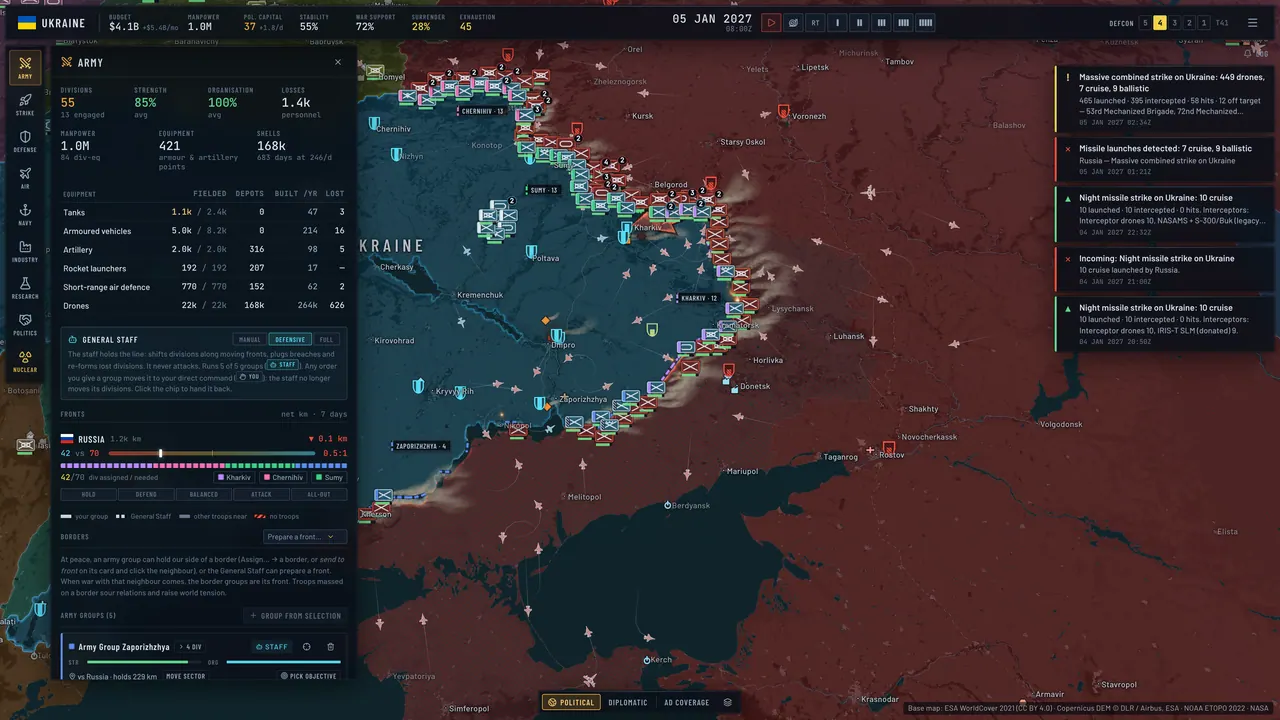Click Group From Selection button
The width and height of the screenshot is (1280, 720).
(295, 616)
